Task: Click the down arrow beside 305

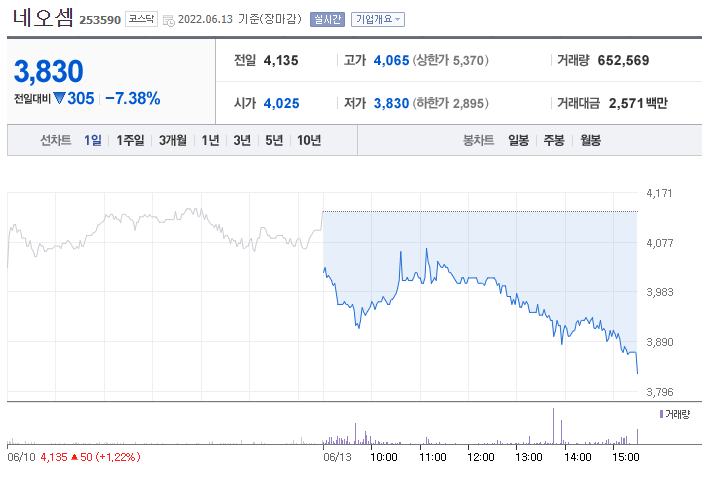Action: pyautogui.click(x=59, y=98)
